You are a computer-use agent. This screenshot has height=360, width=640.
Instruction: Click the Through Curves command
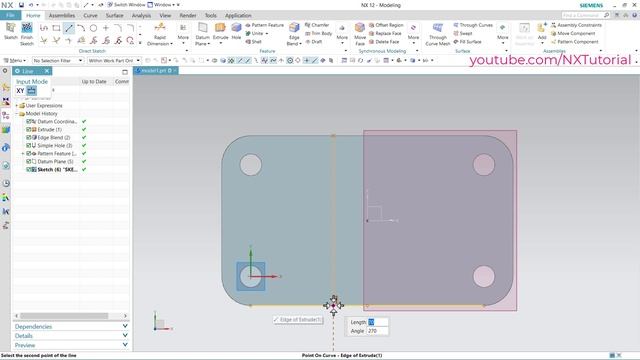(473, 25)
